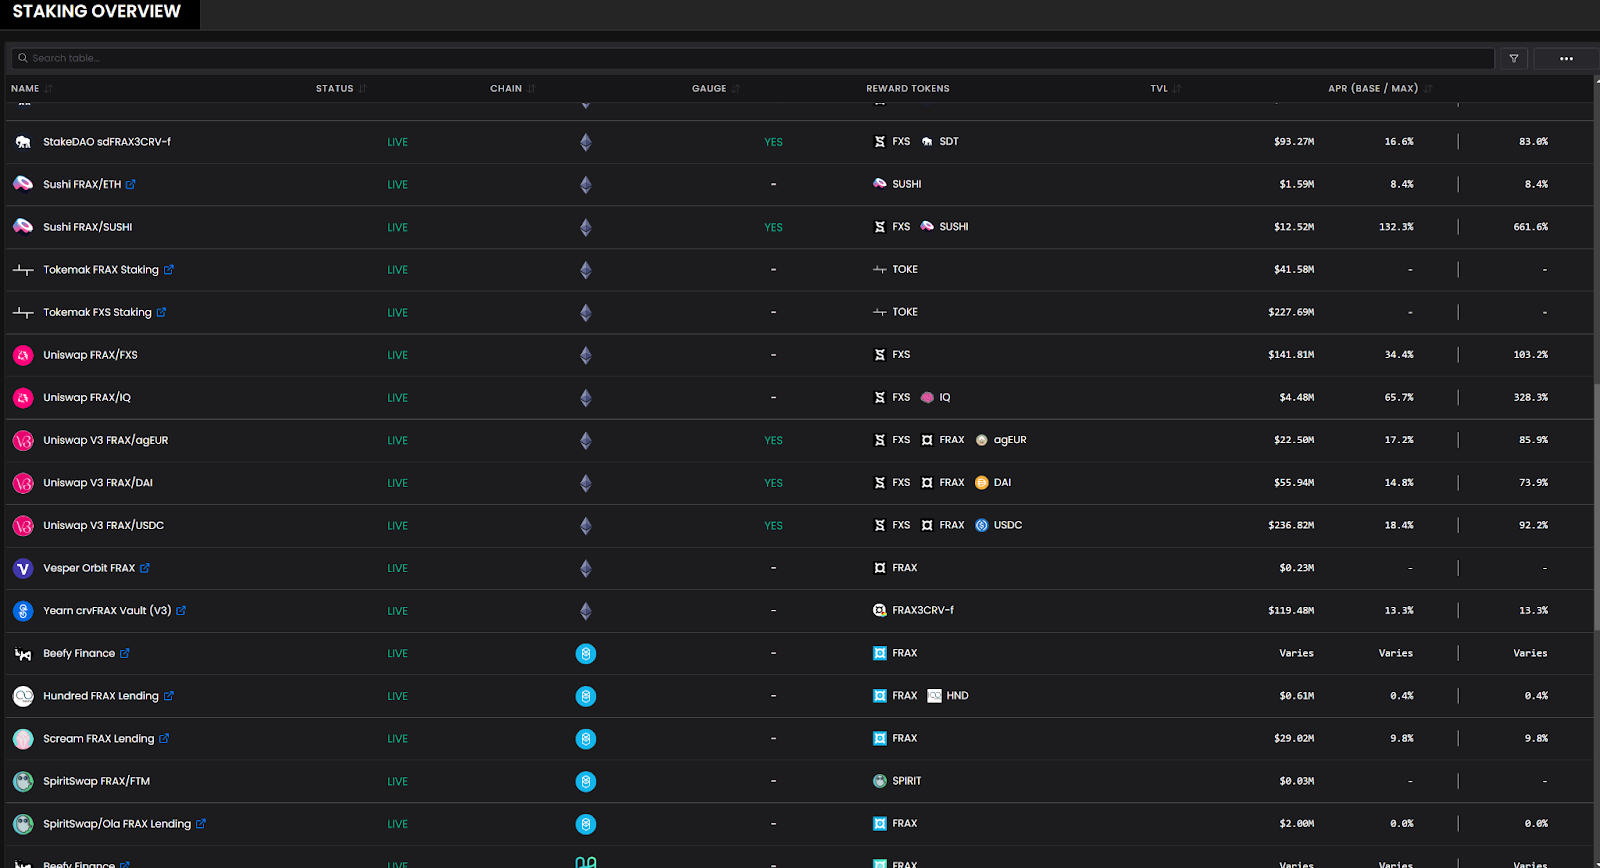Click the StakeDAO protocol logo icon
This screenshot has height=868, width=1600.
(23, 142)
